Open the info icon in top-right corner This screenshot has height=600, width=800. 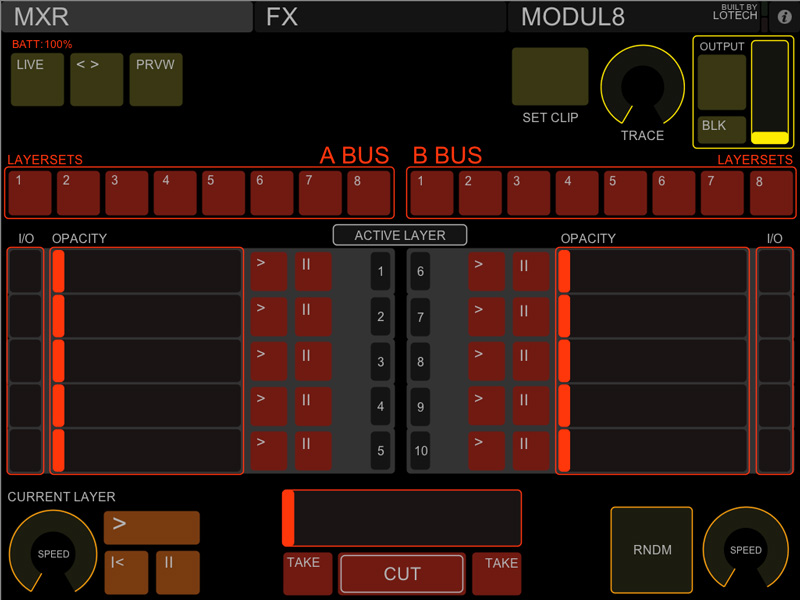click(784, 17)
